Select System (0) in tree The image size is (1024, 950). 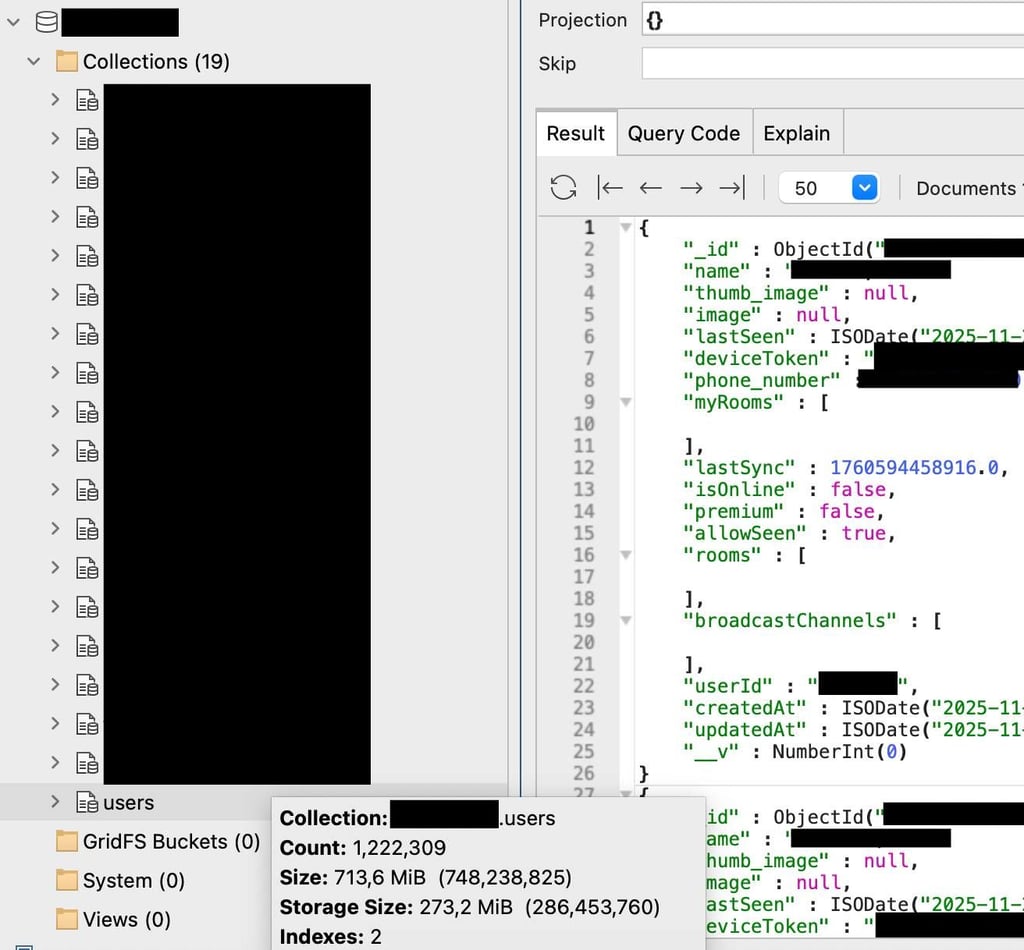[133, 880]
